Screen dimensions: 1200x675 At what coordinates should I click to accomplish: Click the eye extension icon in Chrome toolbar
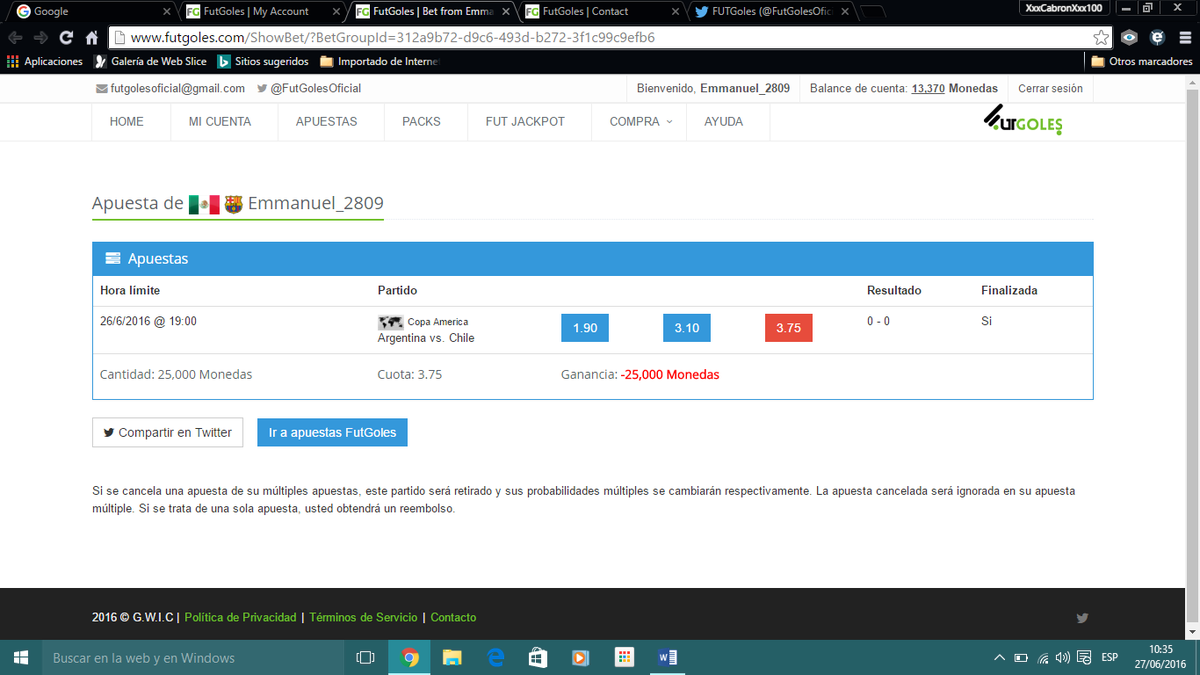(1129, 38)
